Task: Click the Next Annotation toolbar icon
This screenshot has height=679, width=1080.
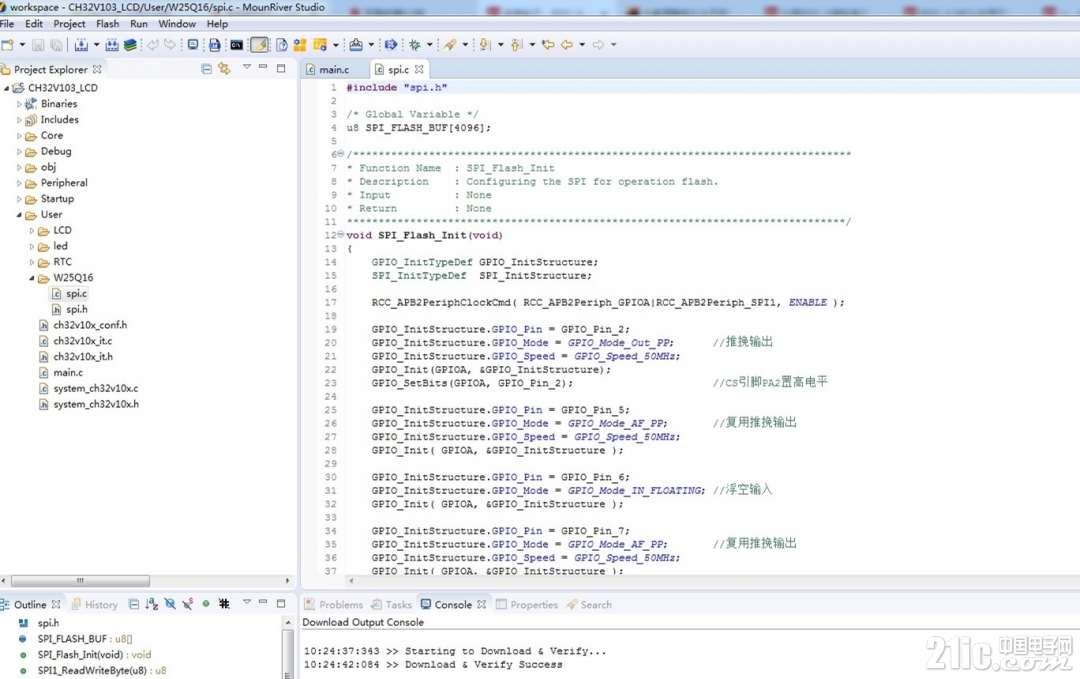Action: (485, 45)
